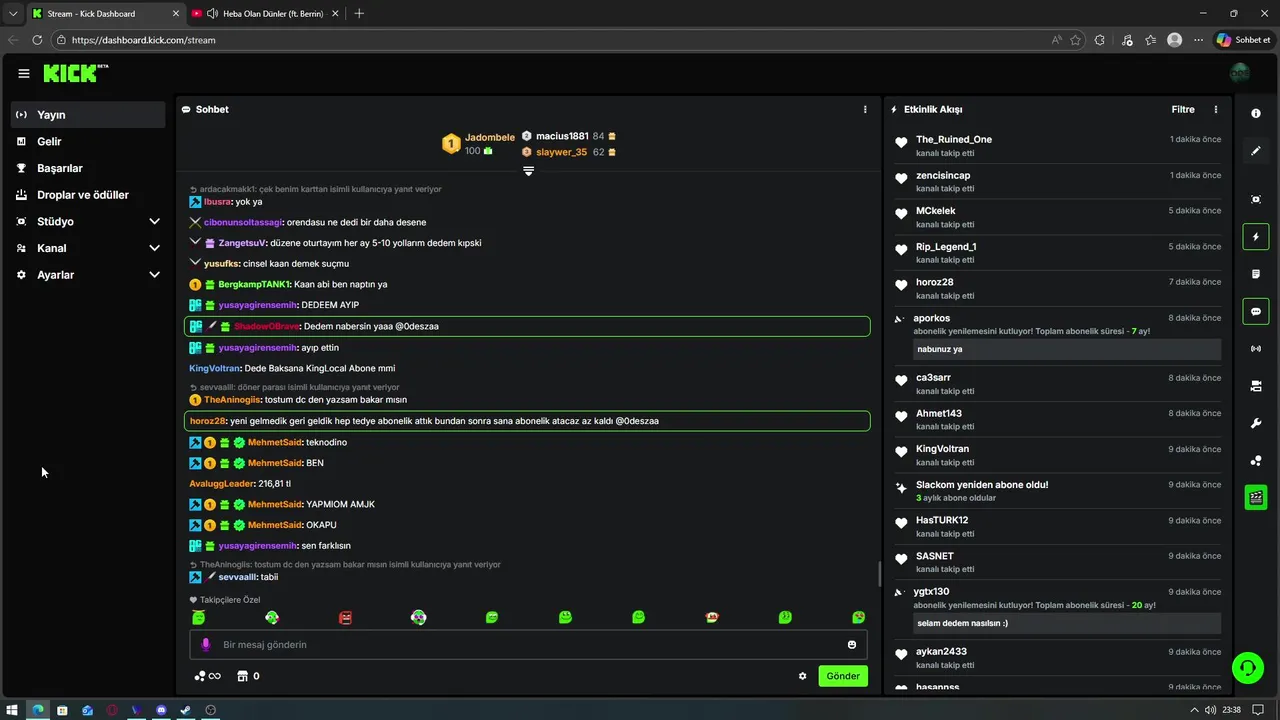Open Droplar ve ödüller in sidebar
Viewport: 1280px width, 720px height.
(x=88, y=194)
